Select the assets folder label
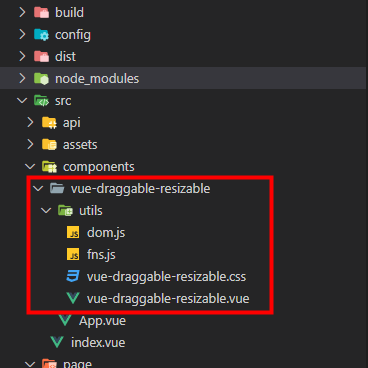Image resolution: width=368 pixels, height=368 pixels. pyautogui.click(x=80, y=145)
